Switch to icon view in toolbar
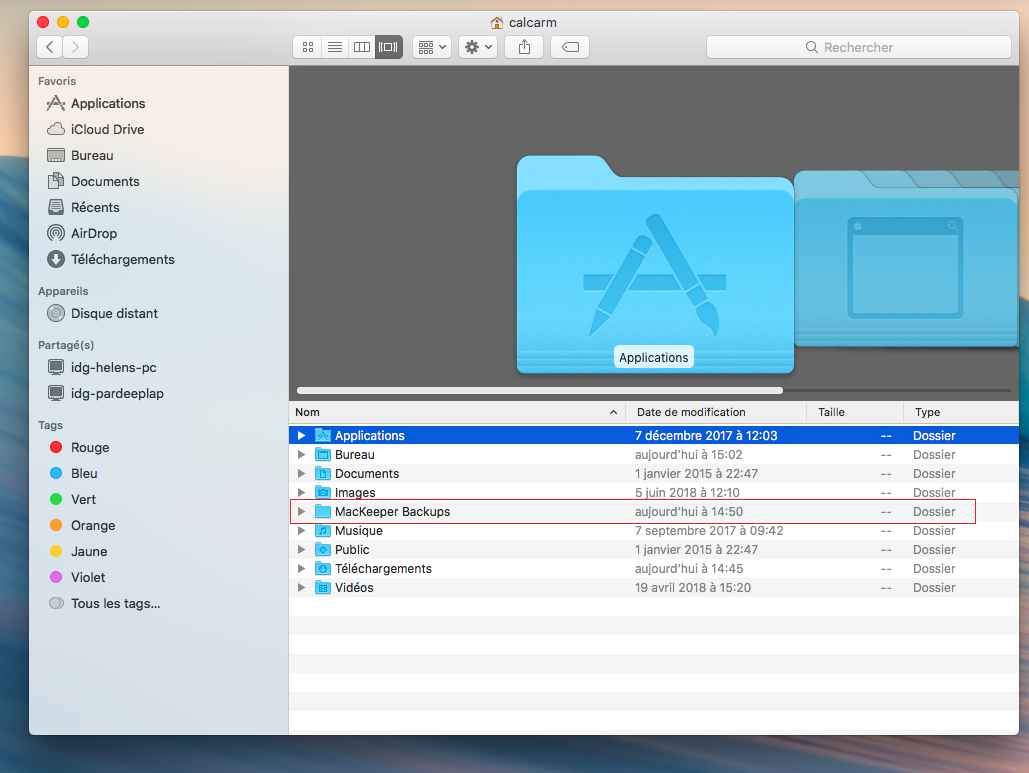Image resolution: width=1029 pixels, height=773 pixels. coord(307,47)
